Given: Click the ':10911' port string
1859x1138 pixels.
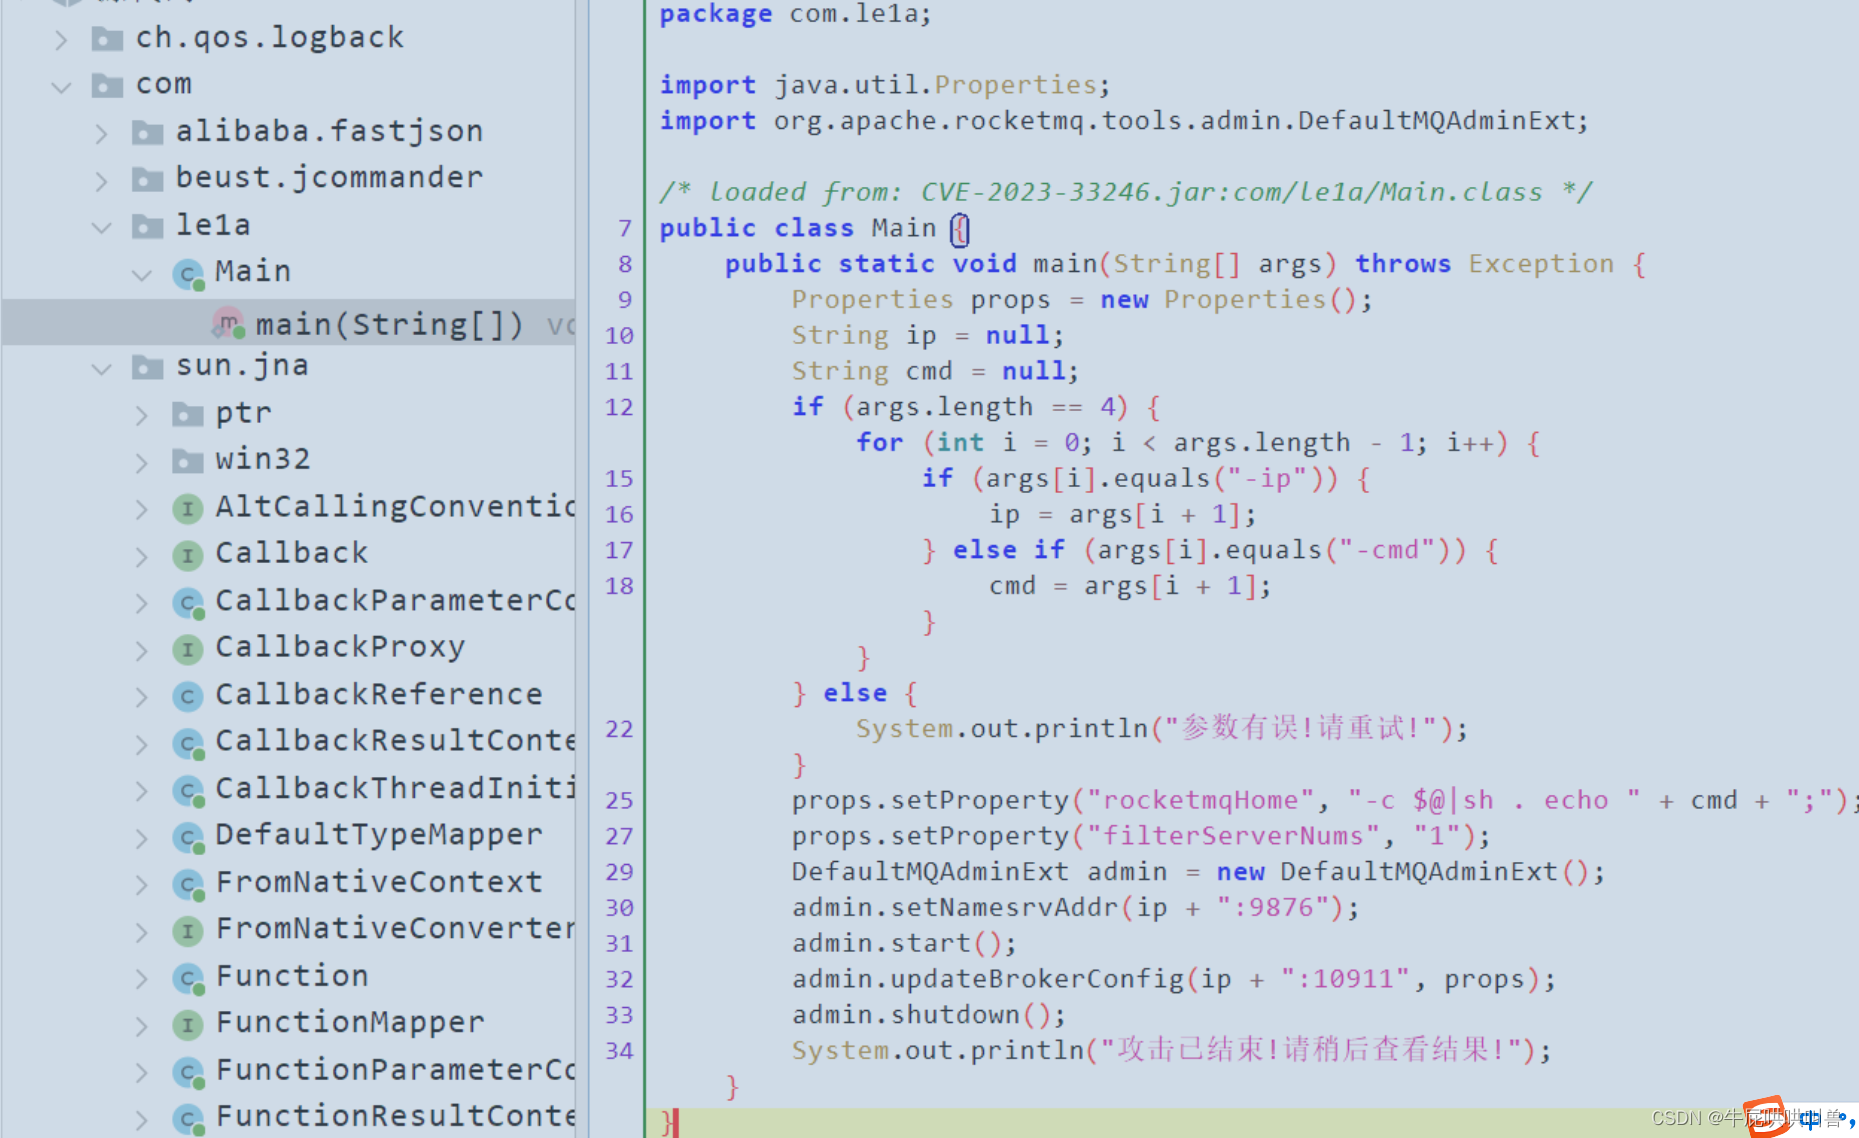Looking at the screenshot, I should (1346, 980).
